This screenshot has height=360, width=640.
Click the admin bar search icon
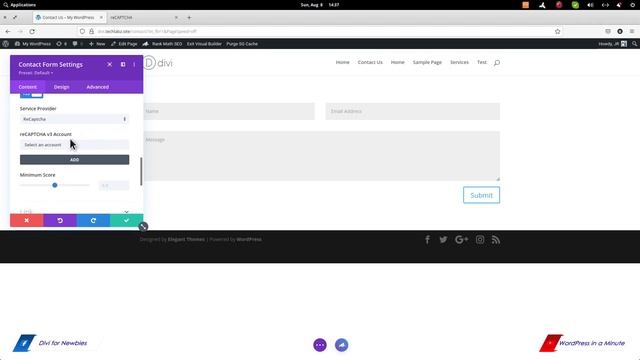(x=634, y=44)
